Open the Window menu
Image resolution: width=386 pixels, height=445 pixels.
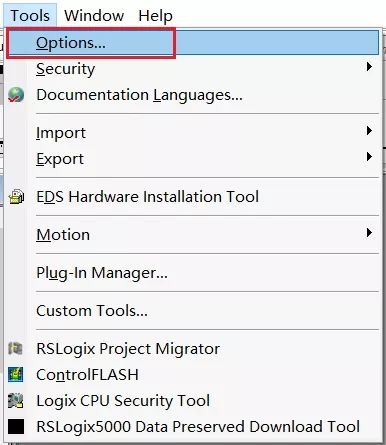(x=94, y=15)
